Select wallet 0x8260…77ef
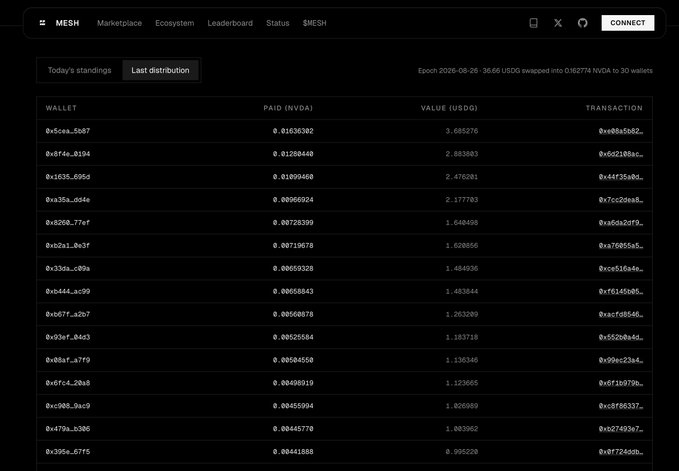Image resolution: width=679 pixels, height=471 pixels. pyautogui.click(x=68, y=223)
